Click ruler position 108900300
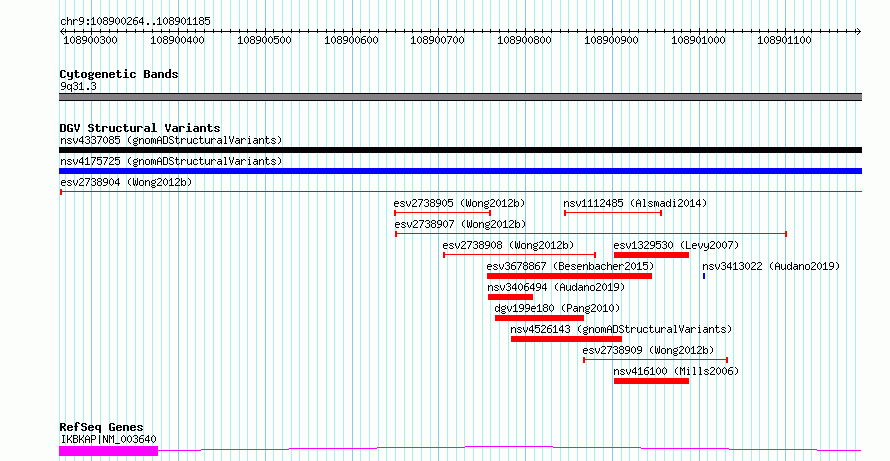Image resolution: width=890 pixels, height=461 pixels. [x=91, y=40]
